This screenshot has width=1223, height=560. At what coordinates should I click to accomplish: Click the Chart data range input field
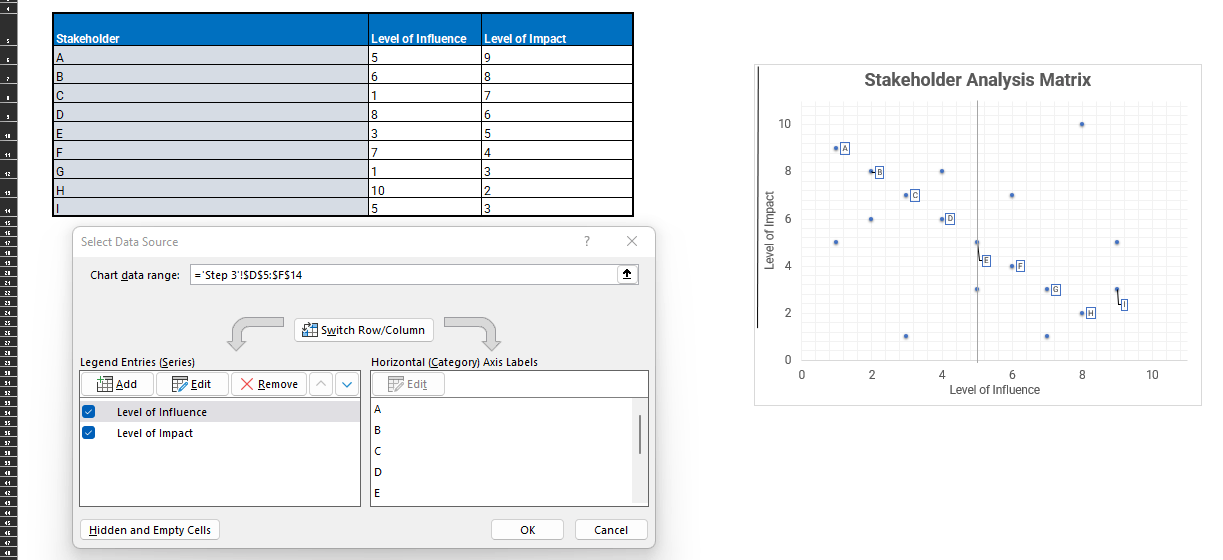404,275
